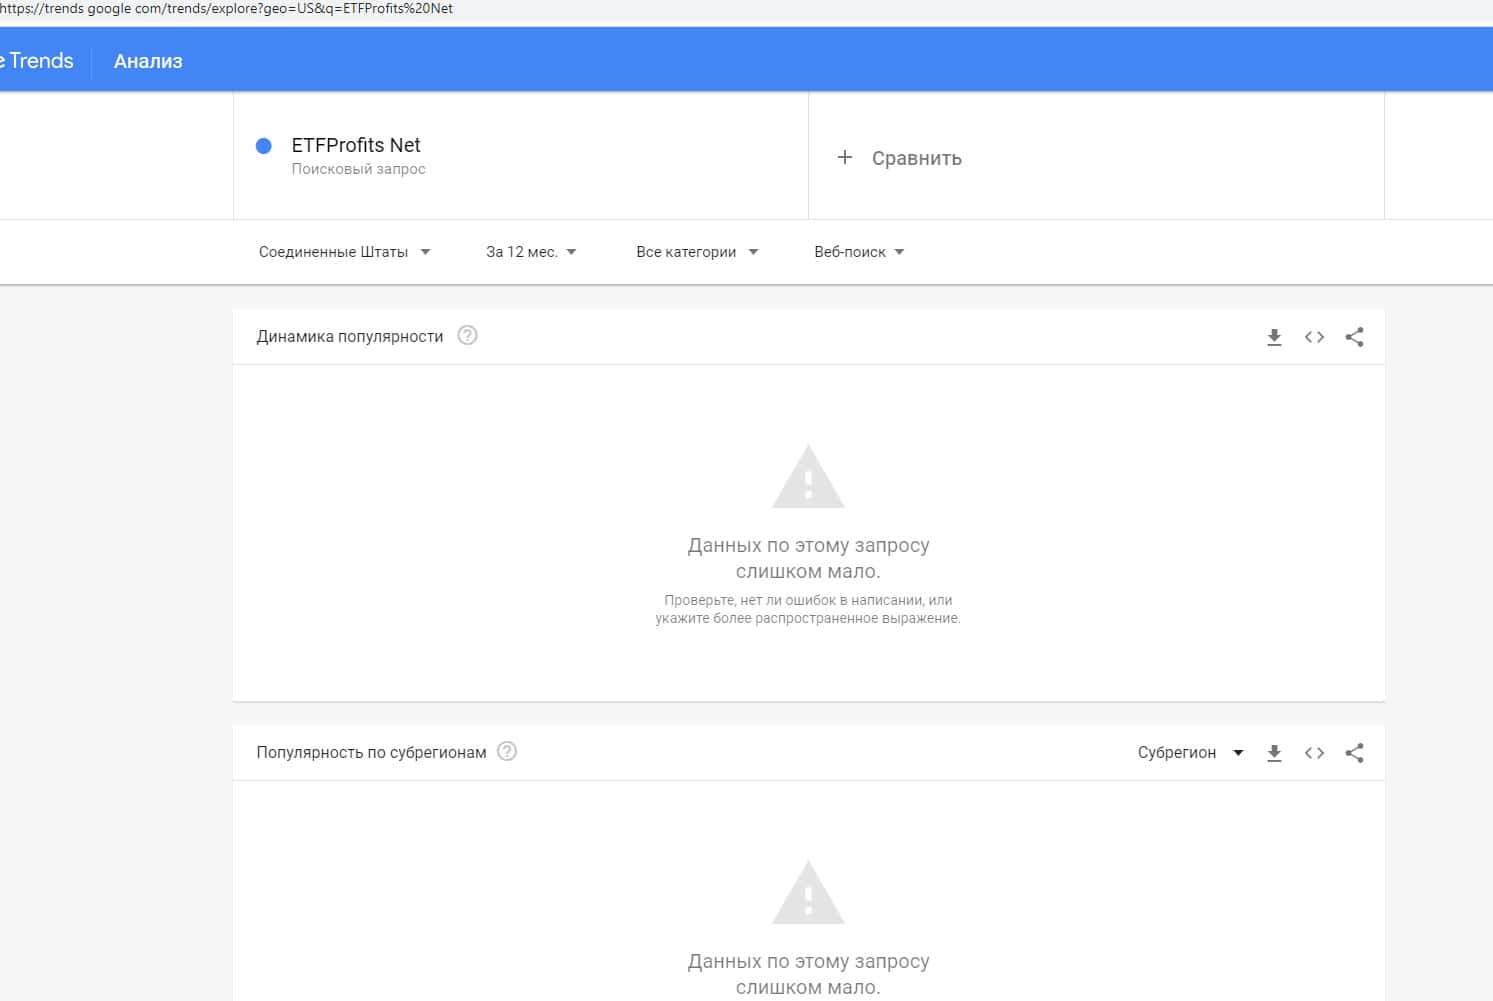
Task: Click the Trends logo in header
Action: (37, 61)
